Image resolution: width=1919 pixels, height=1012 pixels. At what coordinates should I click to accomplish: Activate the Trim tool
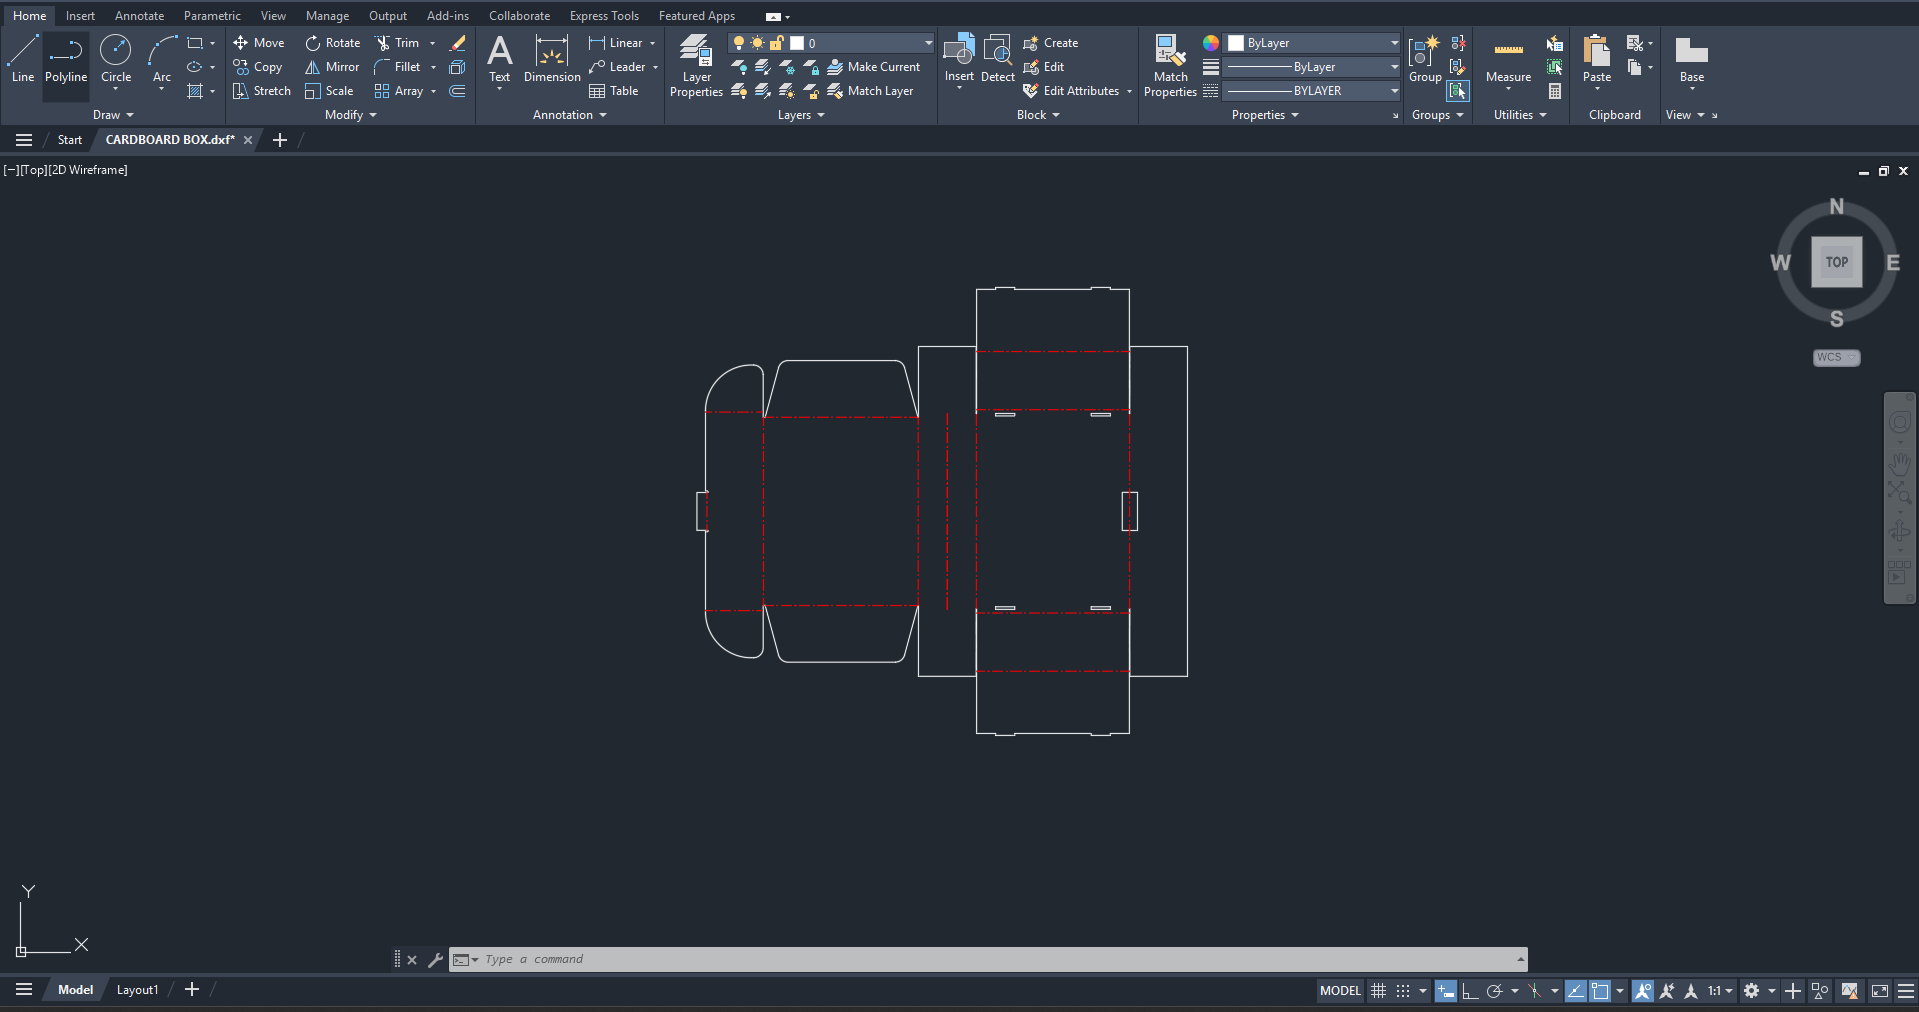(x=383, y=43)
